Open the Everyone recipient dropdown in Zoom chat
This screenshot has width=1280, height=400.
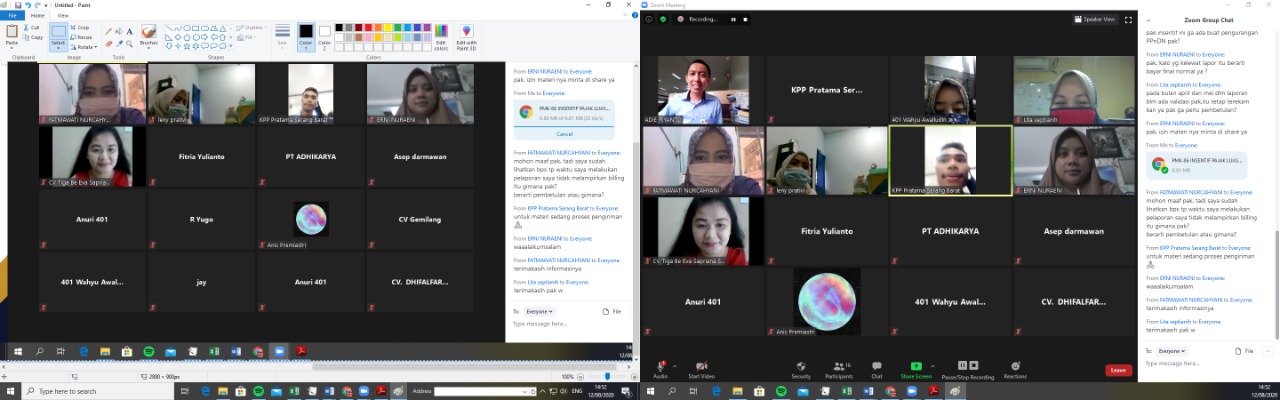tap(1172, 351)
